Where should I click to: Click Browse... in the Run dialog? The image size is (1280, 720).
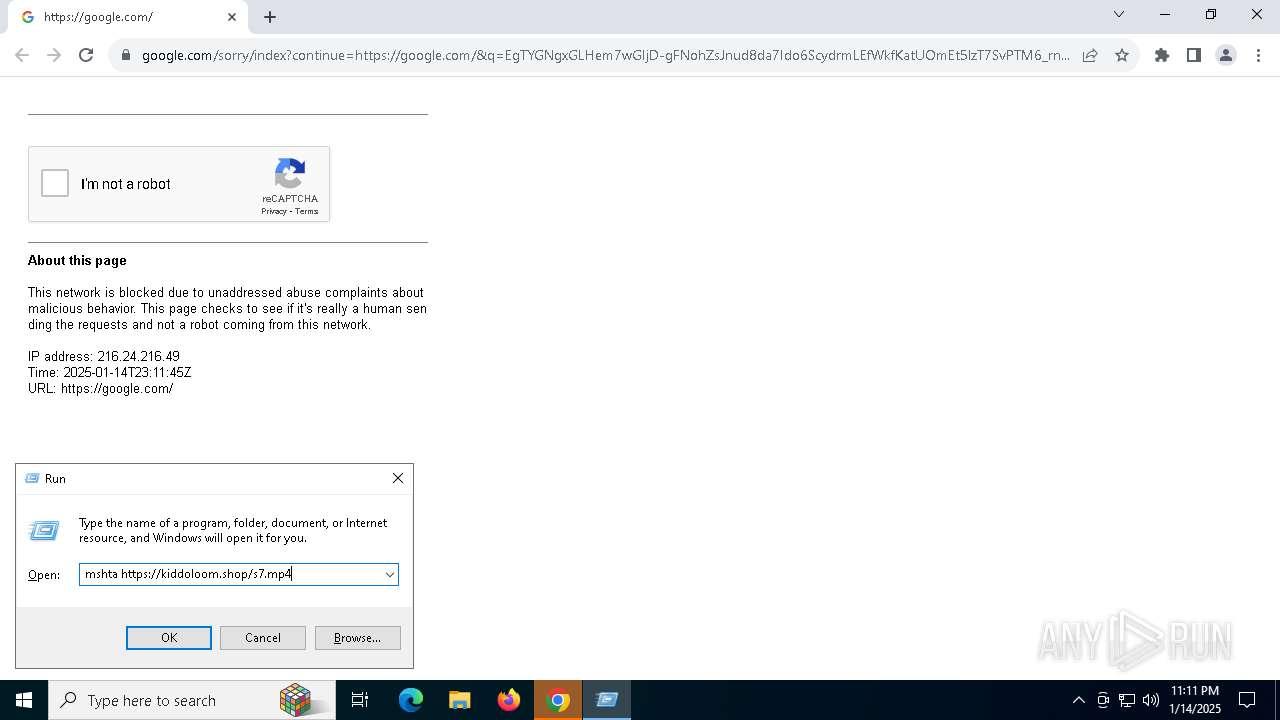[358, 638]
